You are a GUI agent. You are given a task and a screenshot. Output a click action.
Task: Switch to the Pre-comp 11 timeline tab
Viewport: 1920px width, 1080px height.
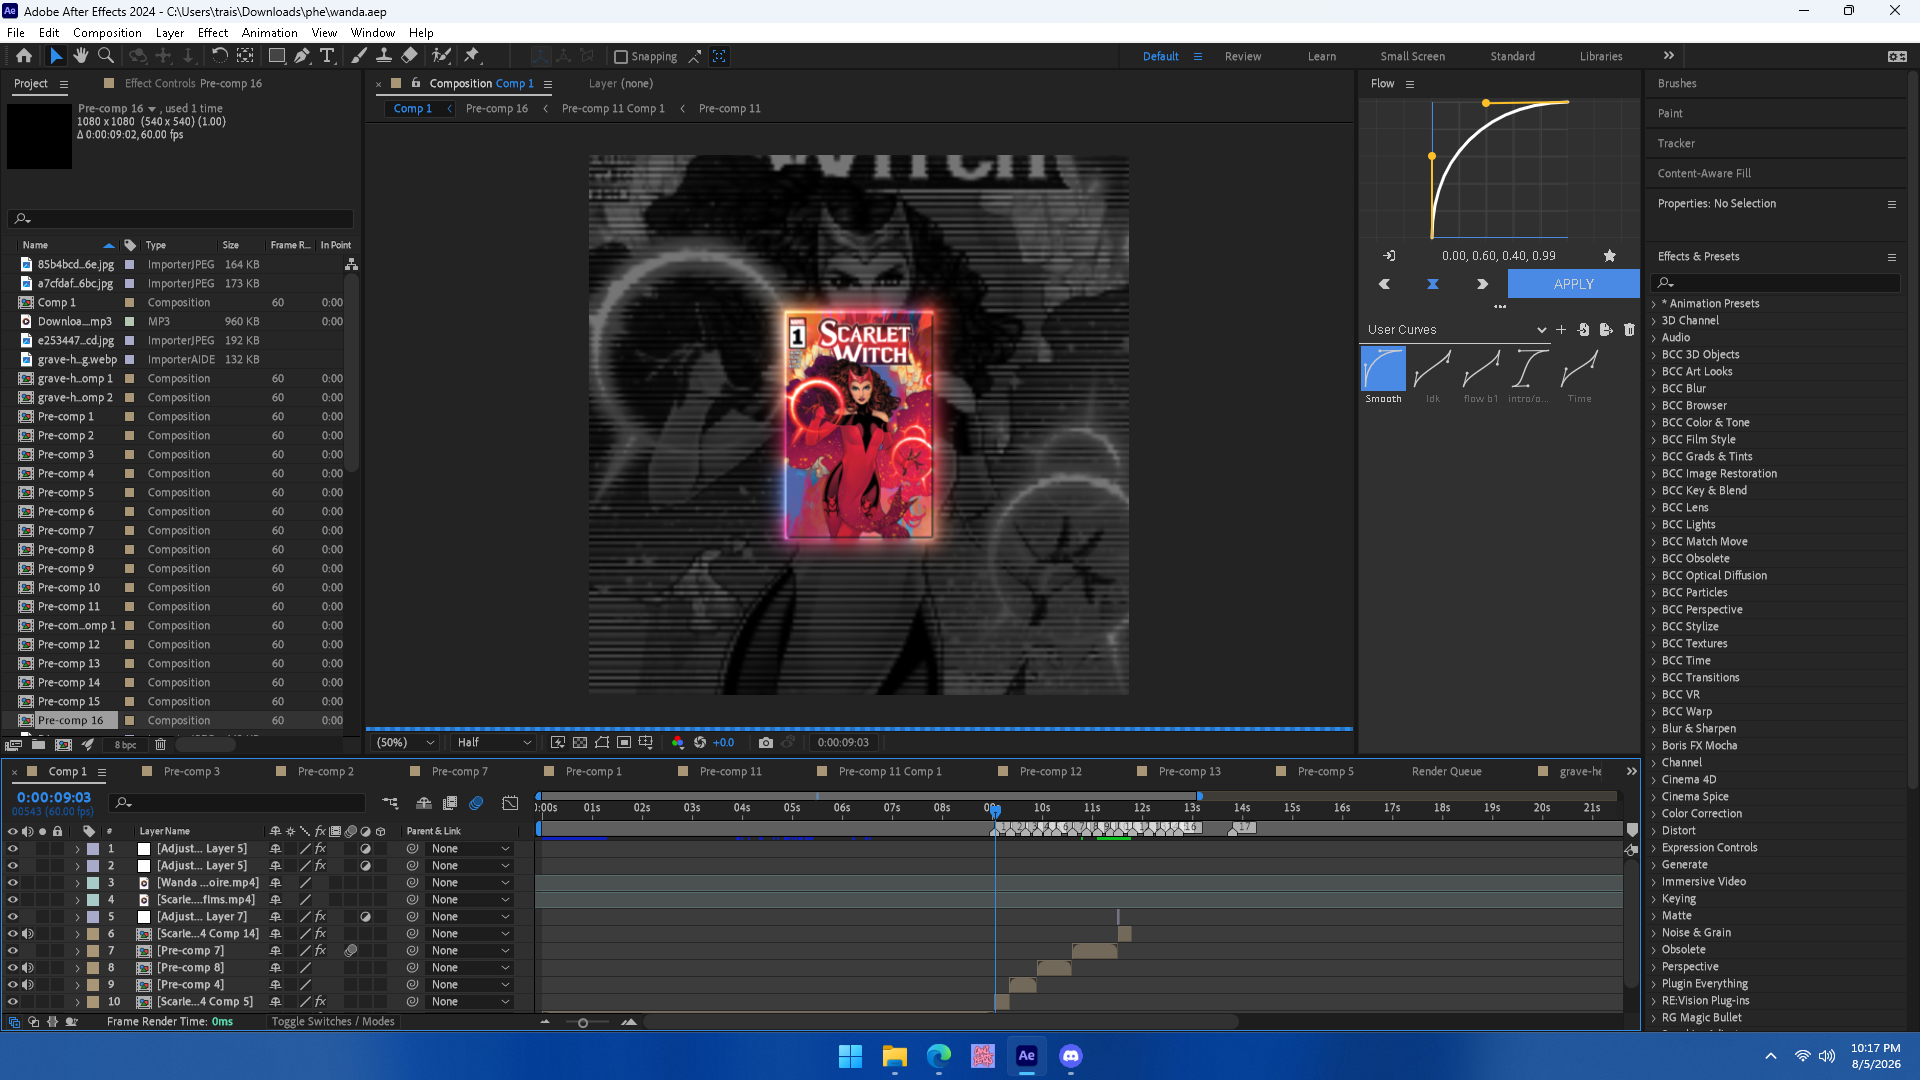point(730,772)
